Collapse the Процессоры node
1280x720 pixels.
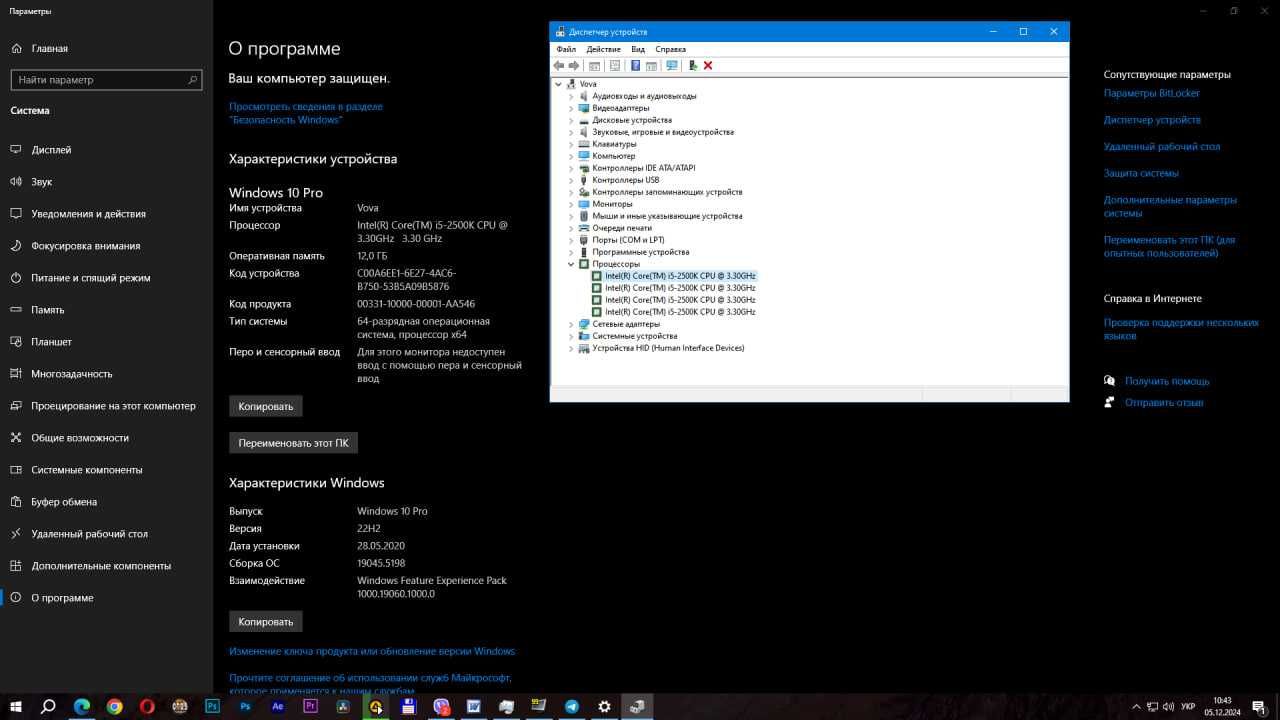pyautogui.click(x=571, y=264)
